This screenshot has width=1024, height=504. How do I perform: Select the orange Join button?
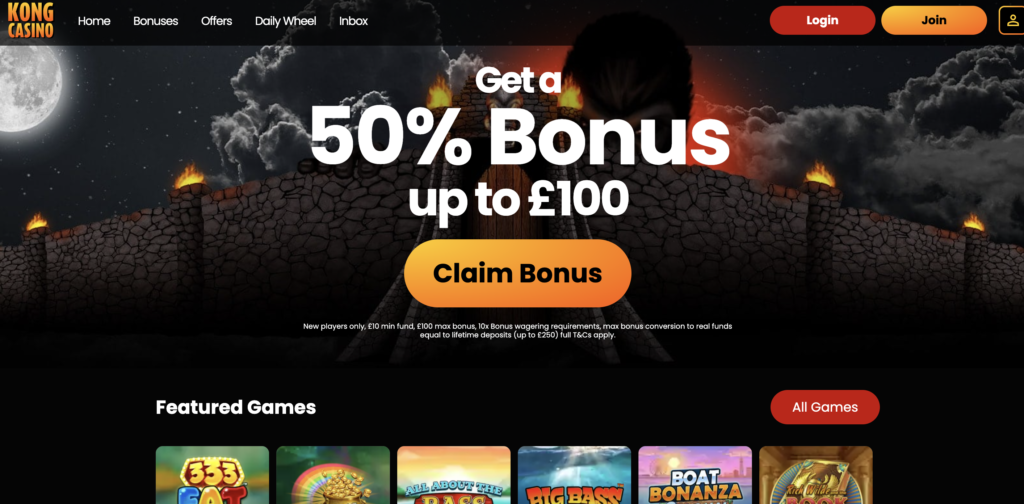pos(934,20)
